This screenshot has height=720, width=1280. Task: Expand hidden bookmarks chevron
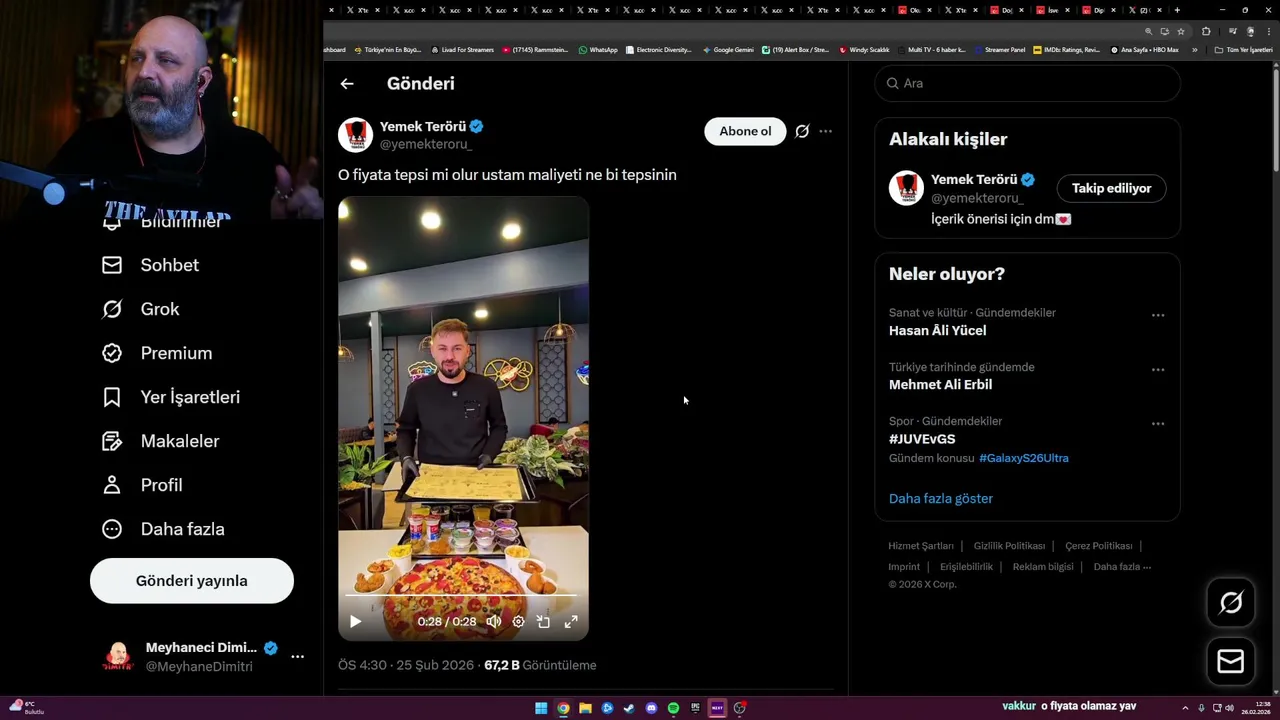click(1193, 50)
